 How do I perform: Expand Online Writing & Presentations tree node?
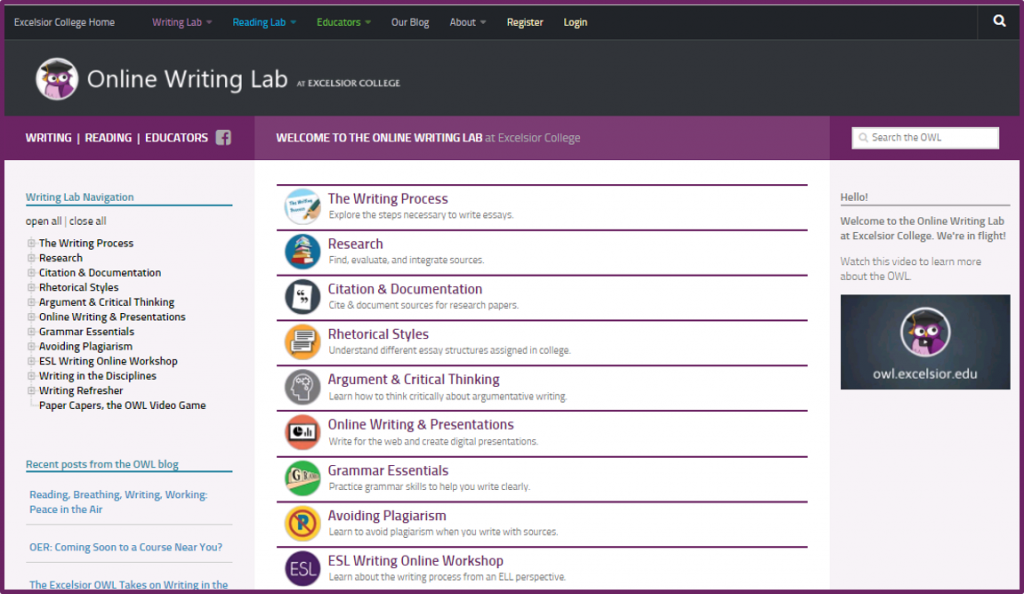[31, 317]
